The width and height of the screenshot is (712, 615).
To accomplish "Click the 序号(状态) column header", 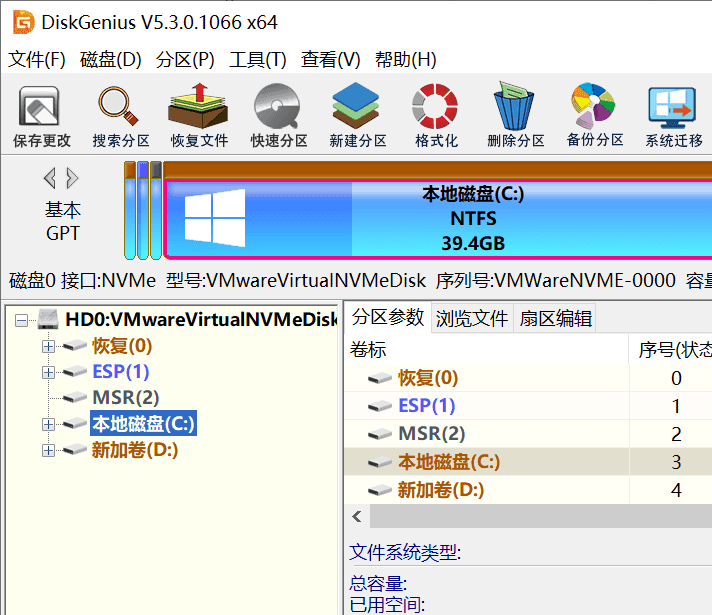I will coord(671,349).
